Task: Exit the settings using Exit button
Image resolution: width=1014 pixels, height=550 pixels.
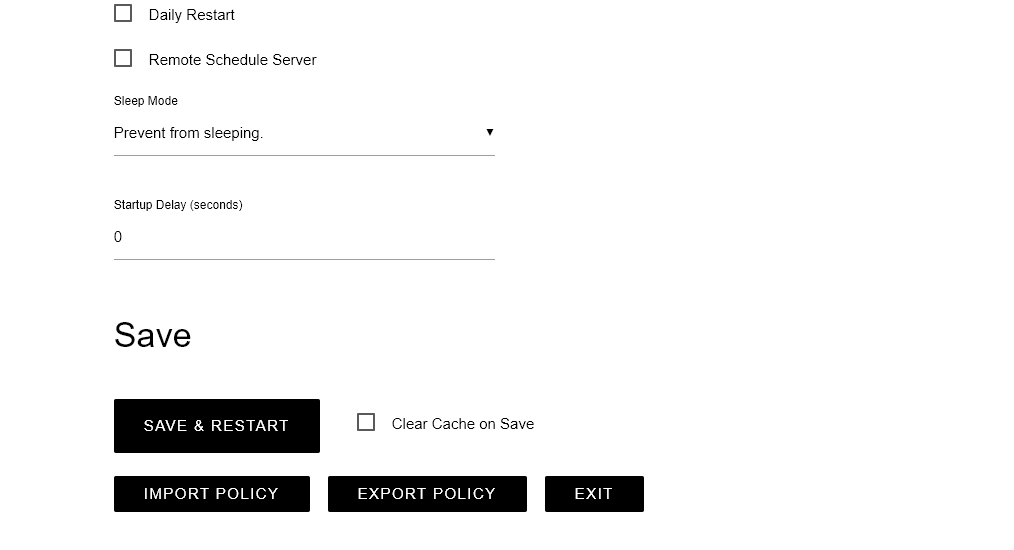Action: [x=594, y=494]
